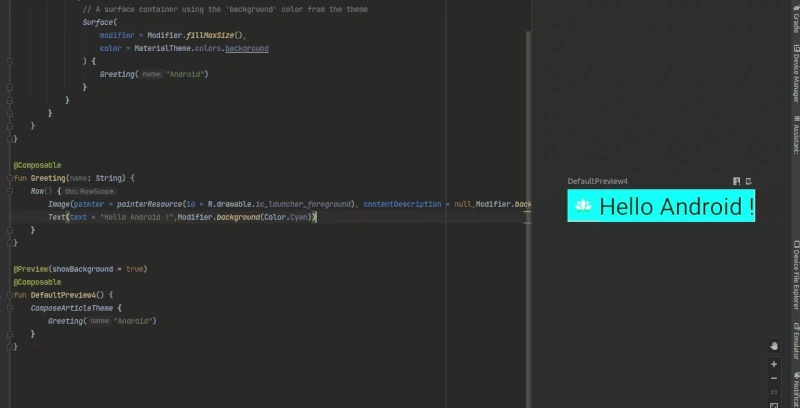Screen dimensions: 800x408
Task: Collapse the Surface lambda fold marker
Action: [x=10, y=61]
